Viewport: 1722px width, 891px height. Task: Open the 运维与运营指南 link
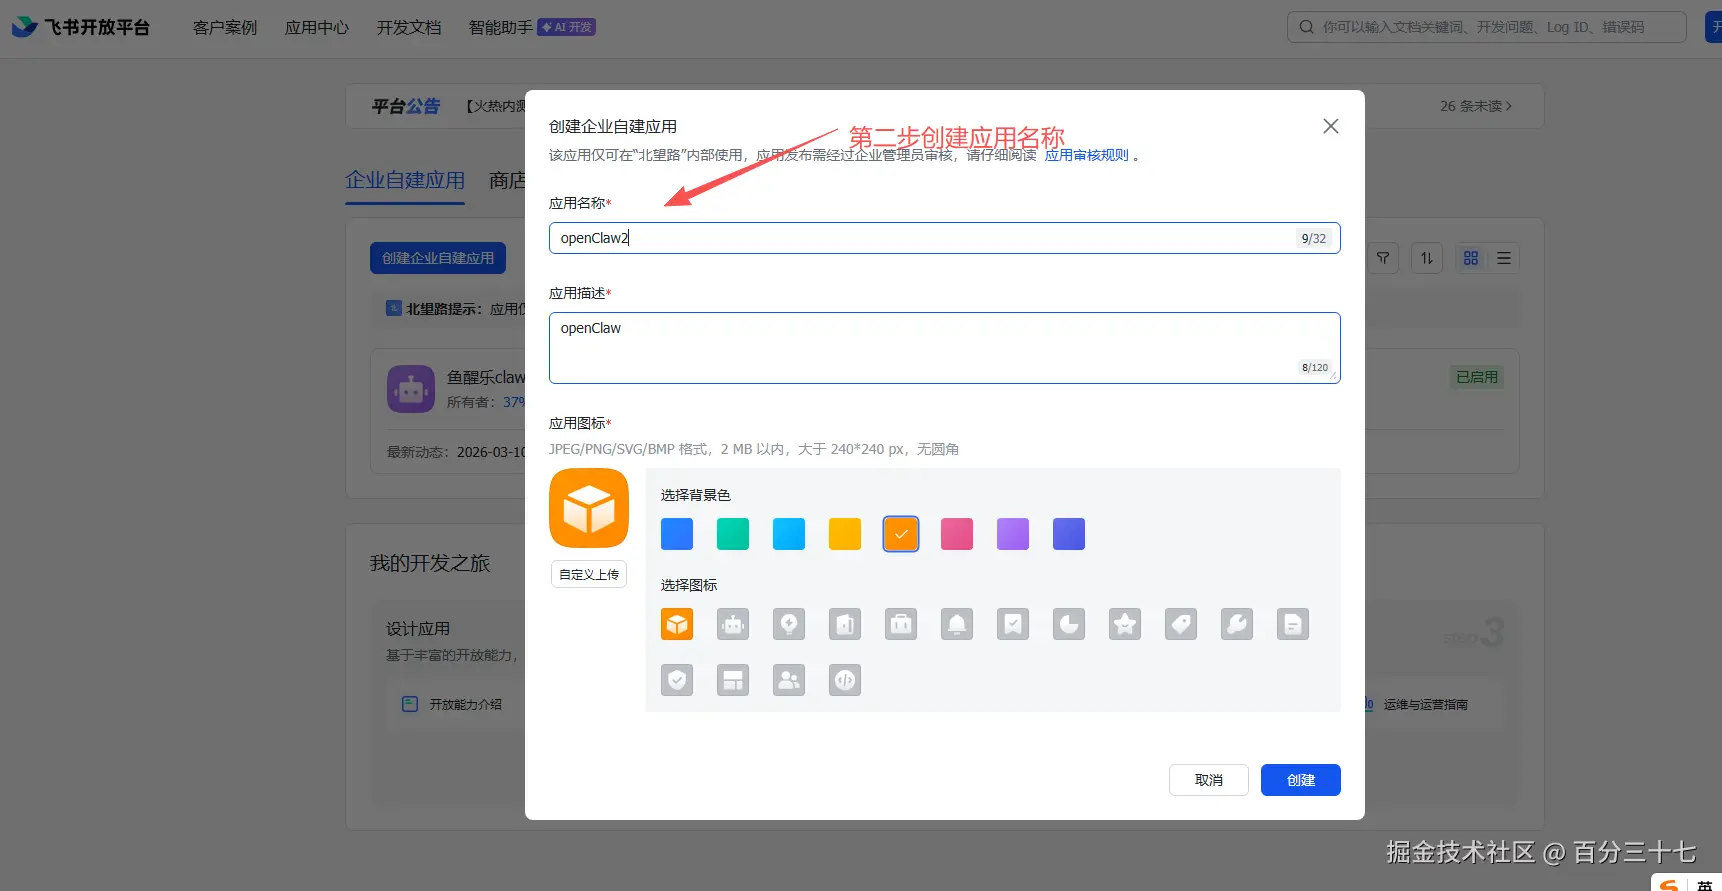1425,704
